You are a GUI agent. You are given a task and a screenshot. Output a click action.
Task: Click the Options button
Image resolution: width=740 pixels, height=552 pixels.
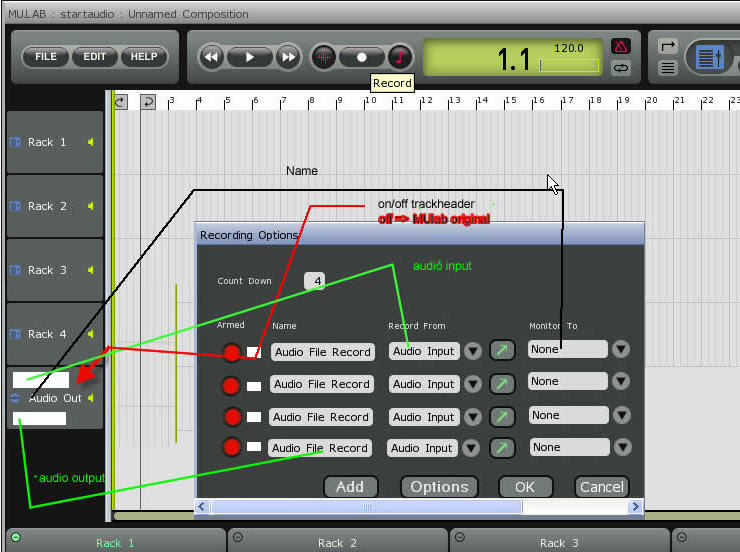439,486
